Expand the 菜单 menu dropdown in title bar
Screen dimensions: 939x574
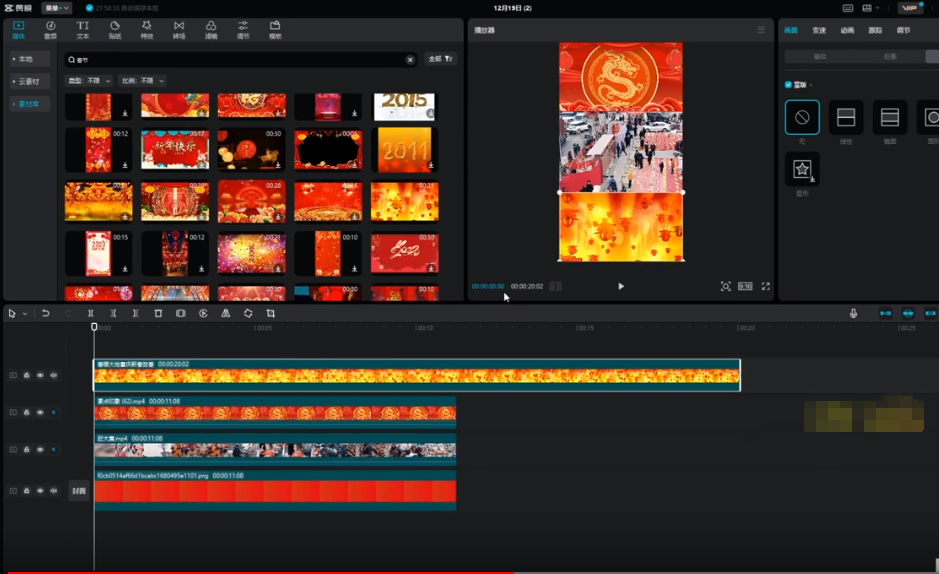[56, 8]
